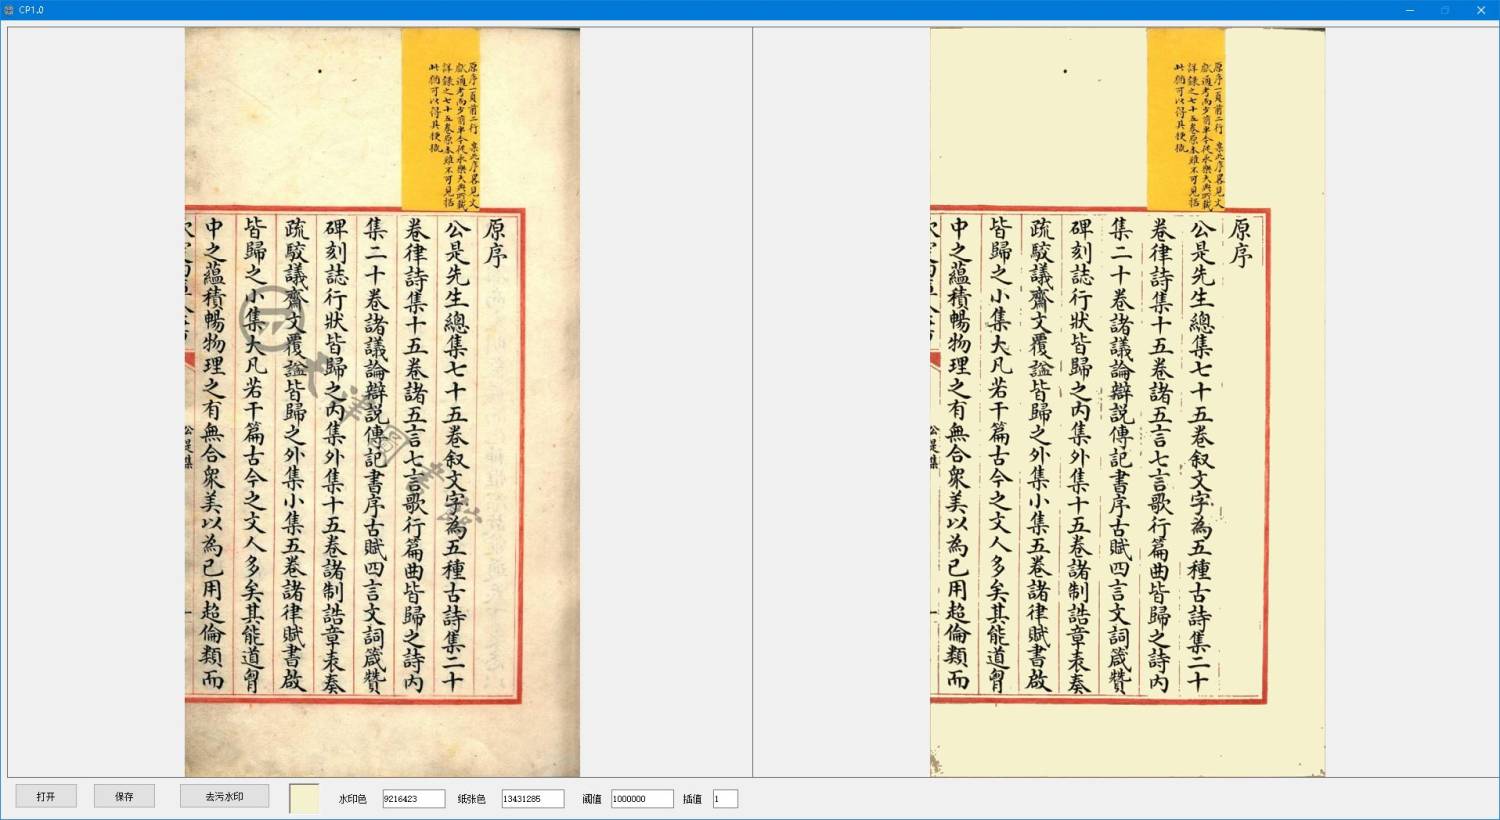
Task: Click the 原序 heading in the right image
Action: click(1240, 242)
